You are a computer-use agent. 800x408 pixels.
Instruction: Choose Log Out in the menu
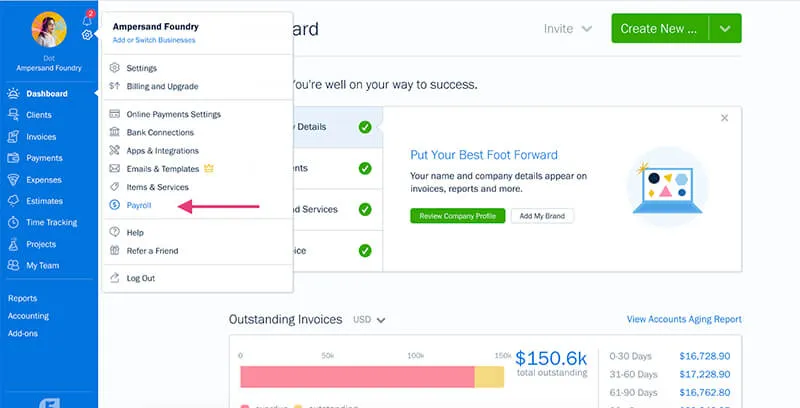140,278
